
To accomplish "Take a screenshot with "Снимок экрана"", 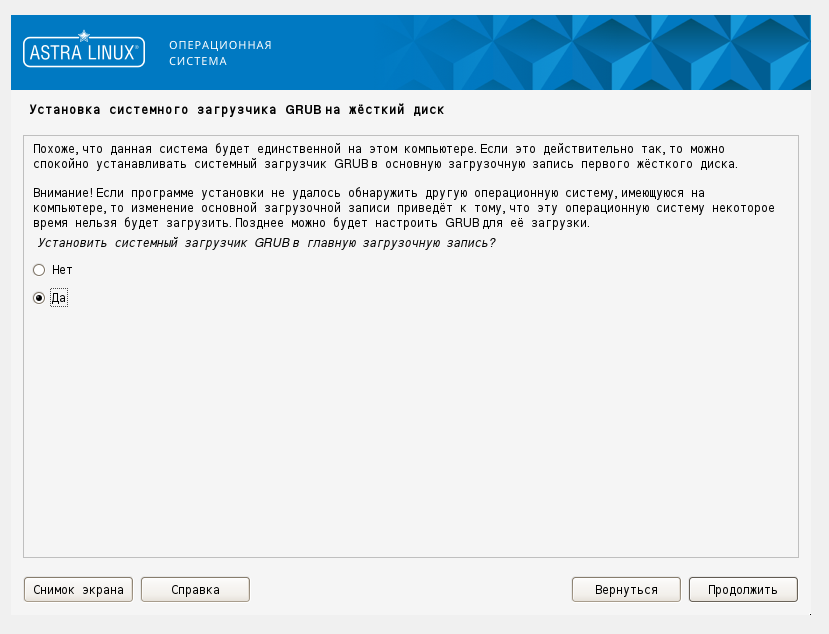I will pyautogui.click(x=78, y=590).
